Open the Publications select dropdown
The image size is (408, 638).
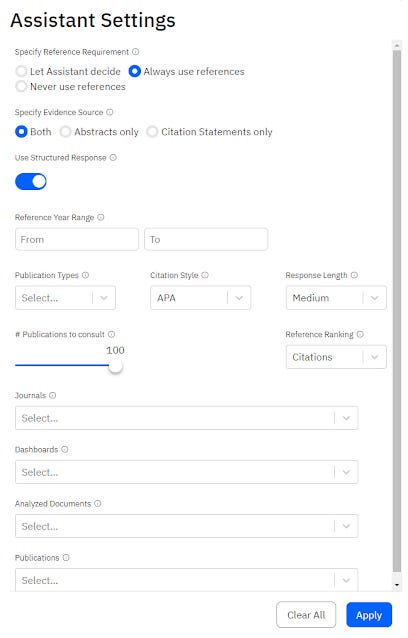[x=186, y=579]
